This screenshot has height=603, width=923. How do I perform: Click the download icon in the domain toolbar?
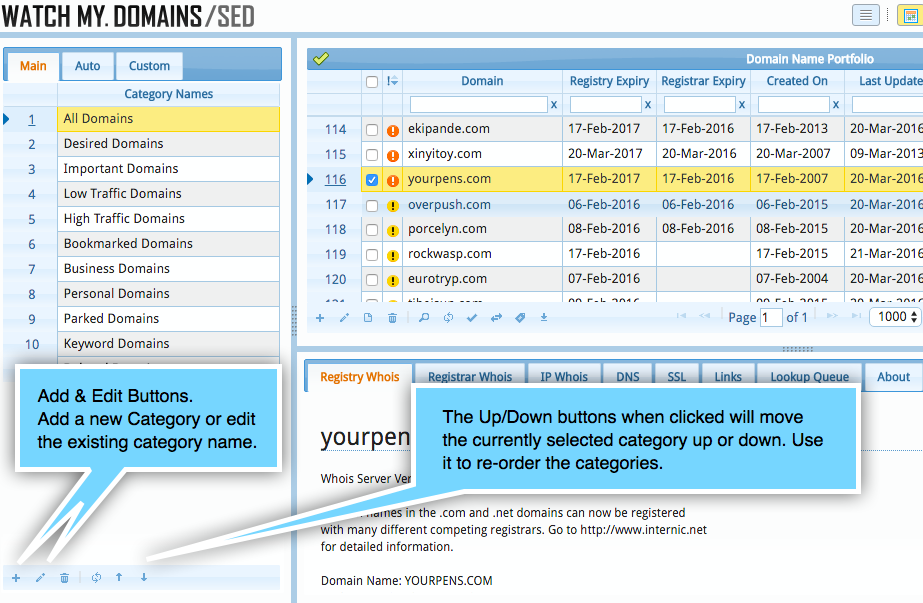(544, 318)
